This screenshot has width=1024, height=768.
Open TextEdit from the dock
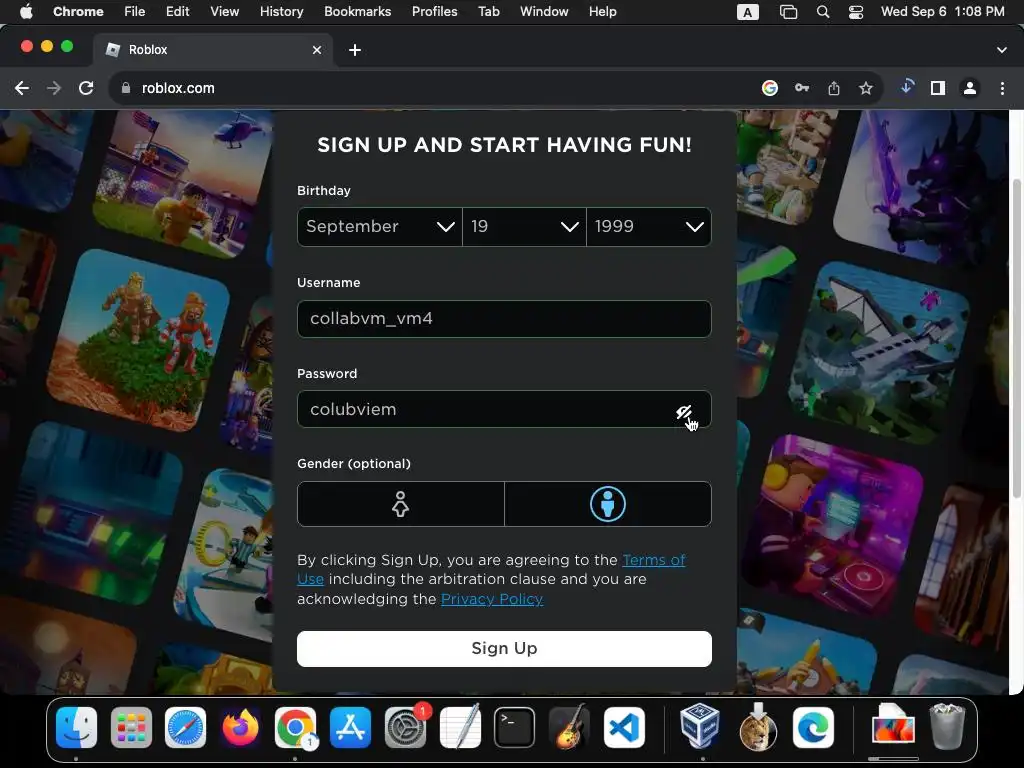coord(460,728)
